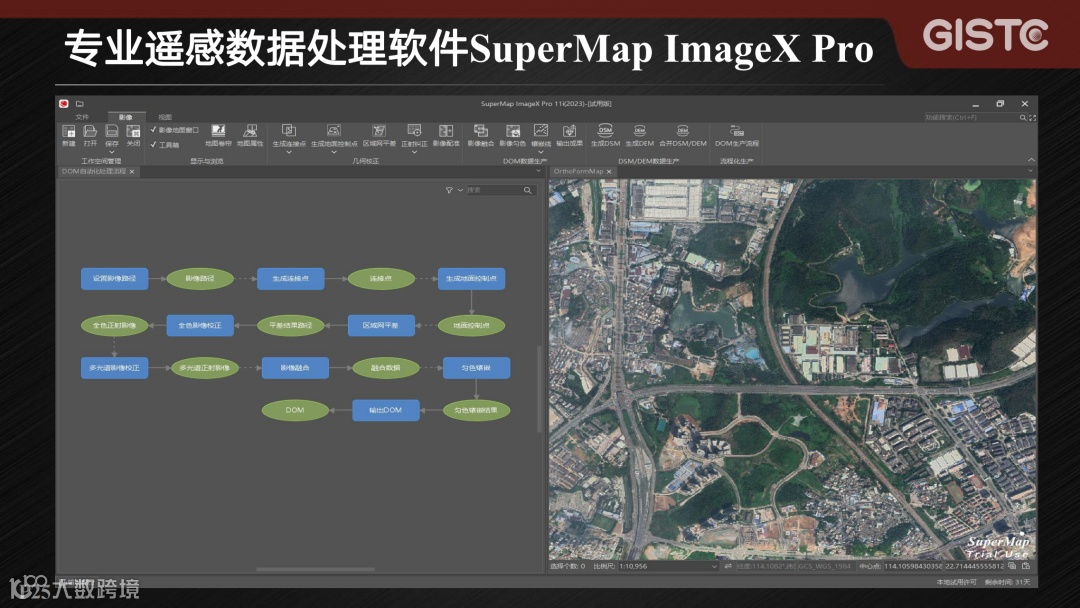Select the 匀色镶嵌 workflow node
The image size is (1080, 608).
pyautogui.click(x=477, y=368)
